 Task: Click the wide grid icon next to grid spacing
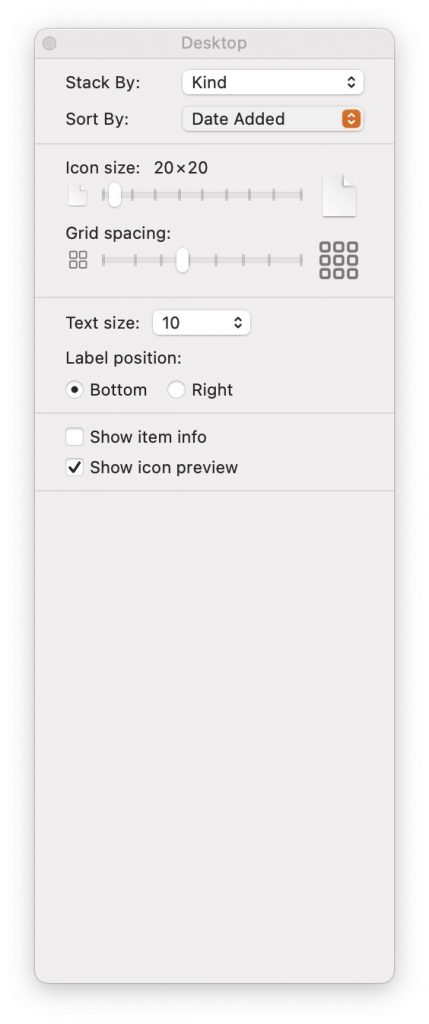tap(339, 260)
